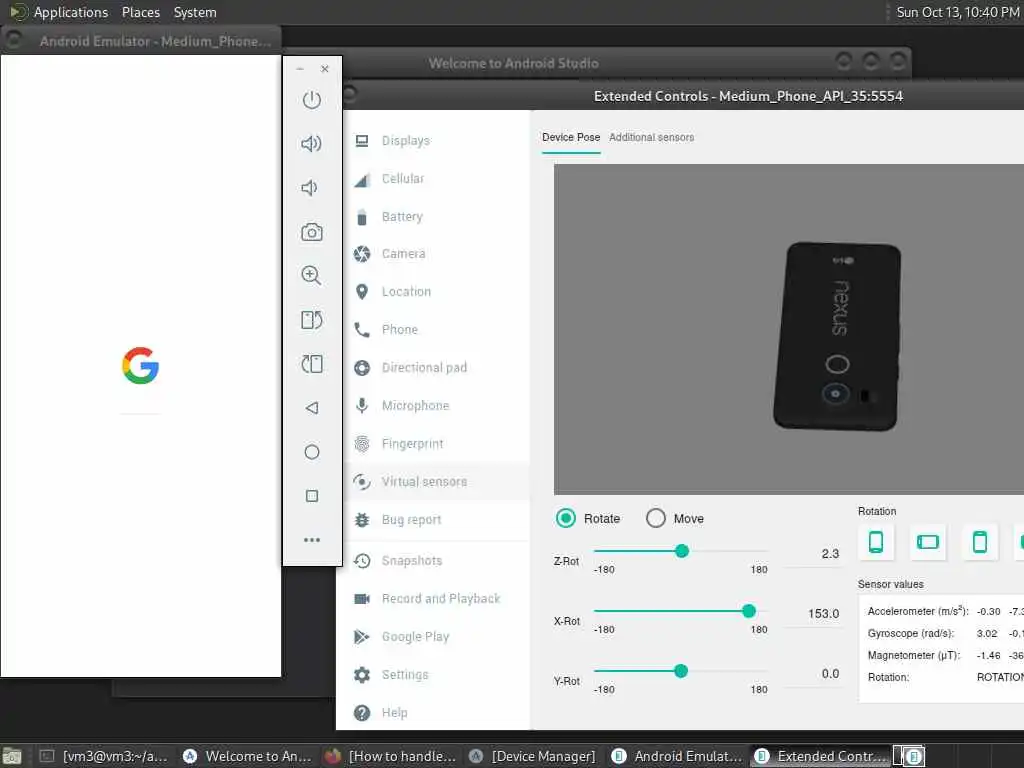Click the emulator volume down icon
The height and width of the screenshot is (768, 1024).
(310, 188)
